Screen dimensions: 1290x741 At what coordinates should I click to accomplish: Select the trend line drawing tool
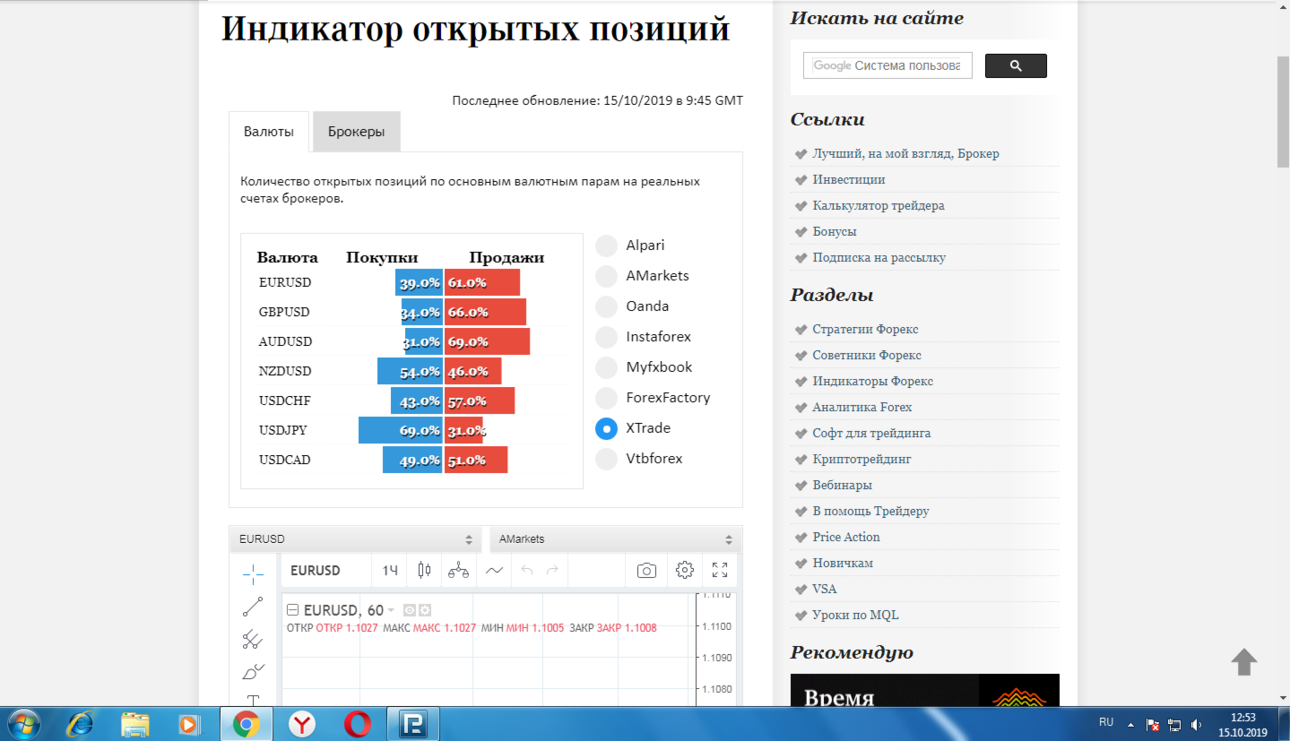coord(253,606)
